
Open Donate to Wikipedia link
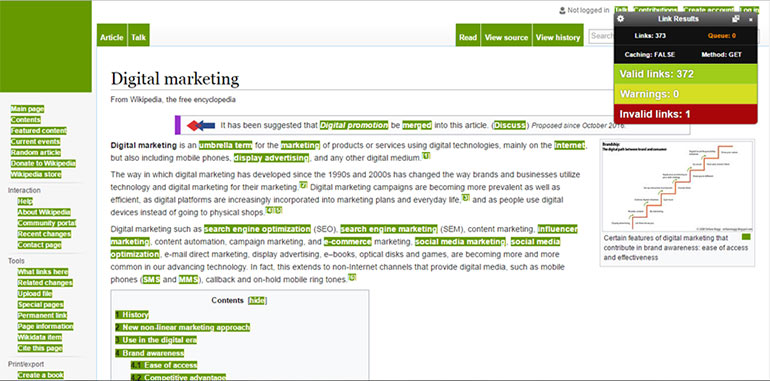[43, 163]
